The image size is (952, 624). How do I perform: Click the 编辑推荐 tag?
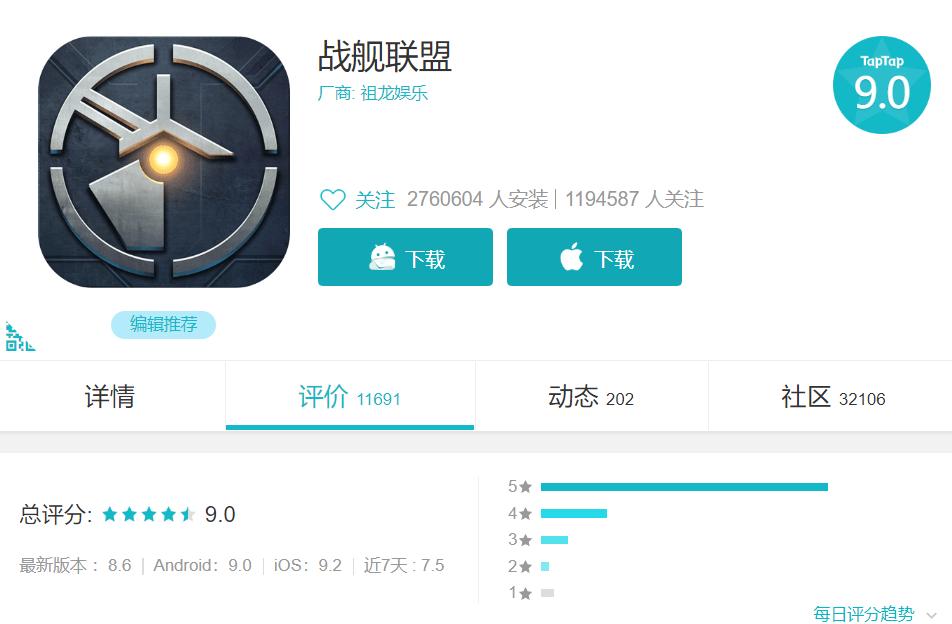(163, 325)
